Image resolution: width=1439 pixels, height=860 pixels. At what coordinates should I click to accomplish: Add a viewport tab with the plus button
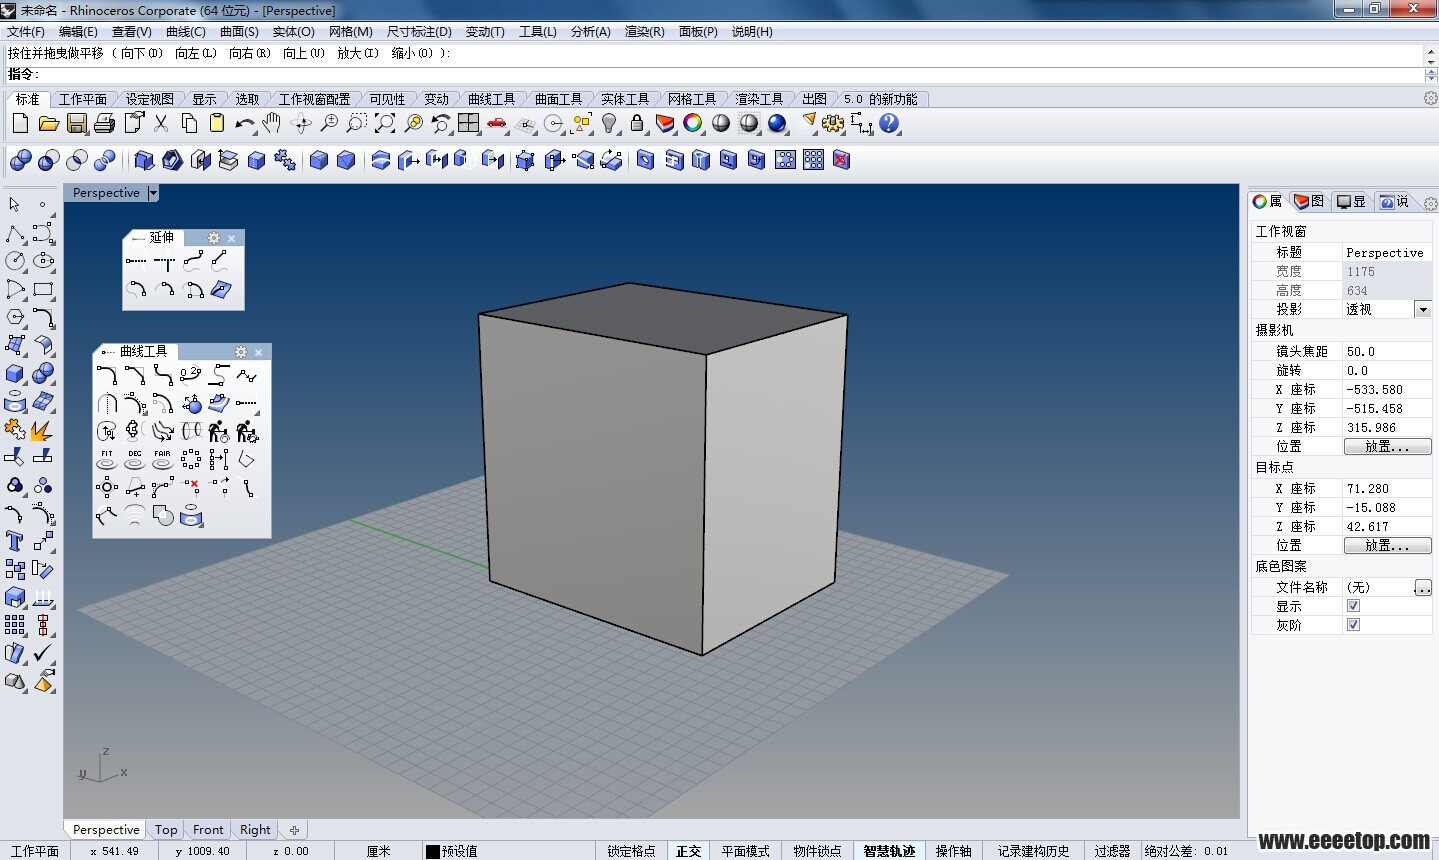click(294, 830)
